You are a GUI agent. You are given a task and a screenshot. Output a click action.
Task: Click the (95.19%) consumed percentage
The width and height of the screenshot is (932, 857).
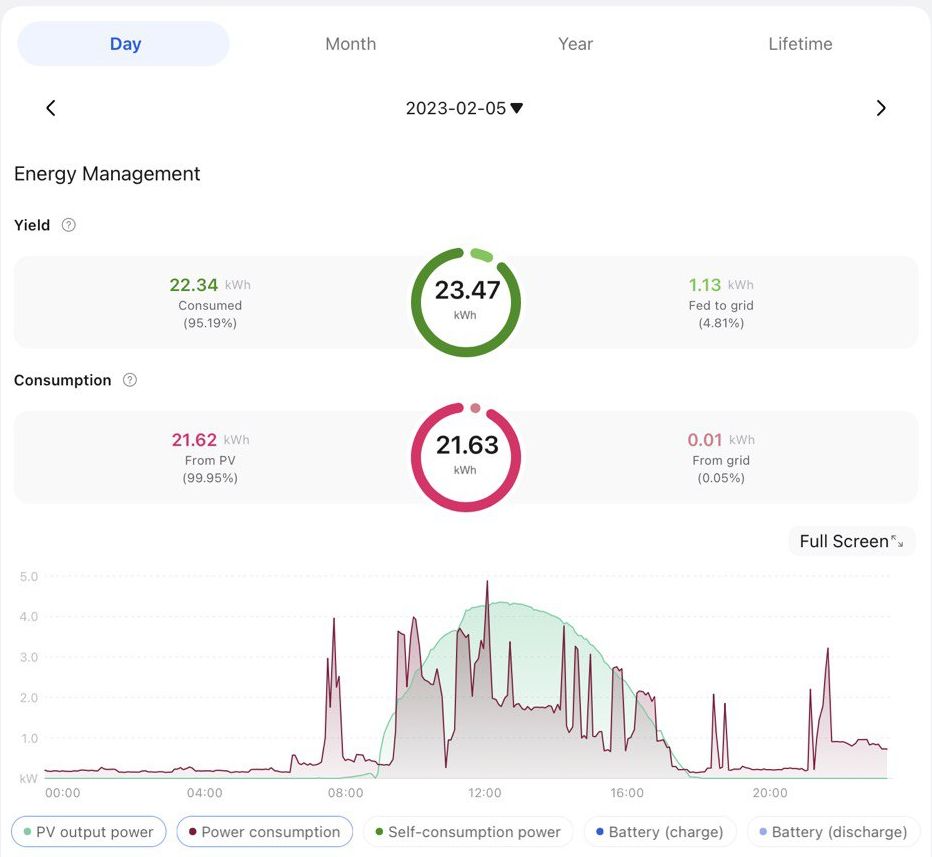pyautogui.click(x=210, y=323)
